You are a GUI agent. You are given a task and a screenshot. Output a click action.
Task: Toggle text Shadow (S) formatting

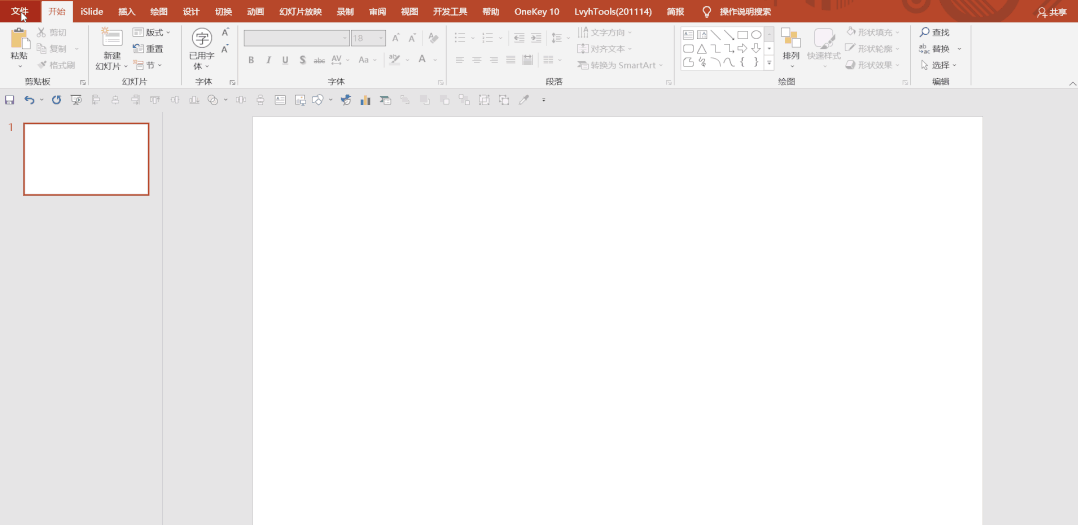click(x=302, y=60)
